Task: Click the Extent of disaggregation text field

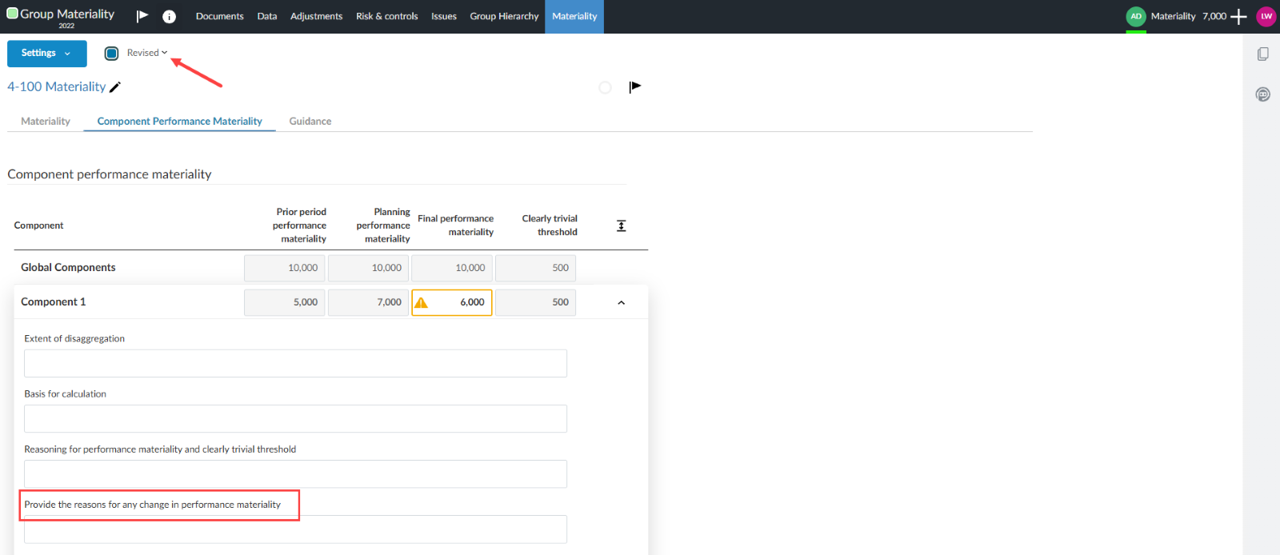Action: click(295, 363)
